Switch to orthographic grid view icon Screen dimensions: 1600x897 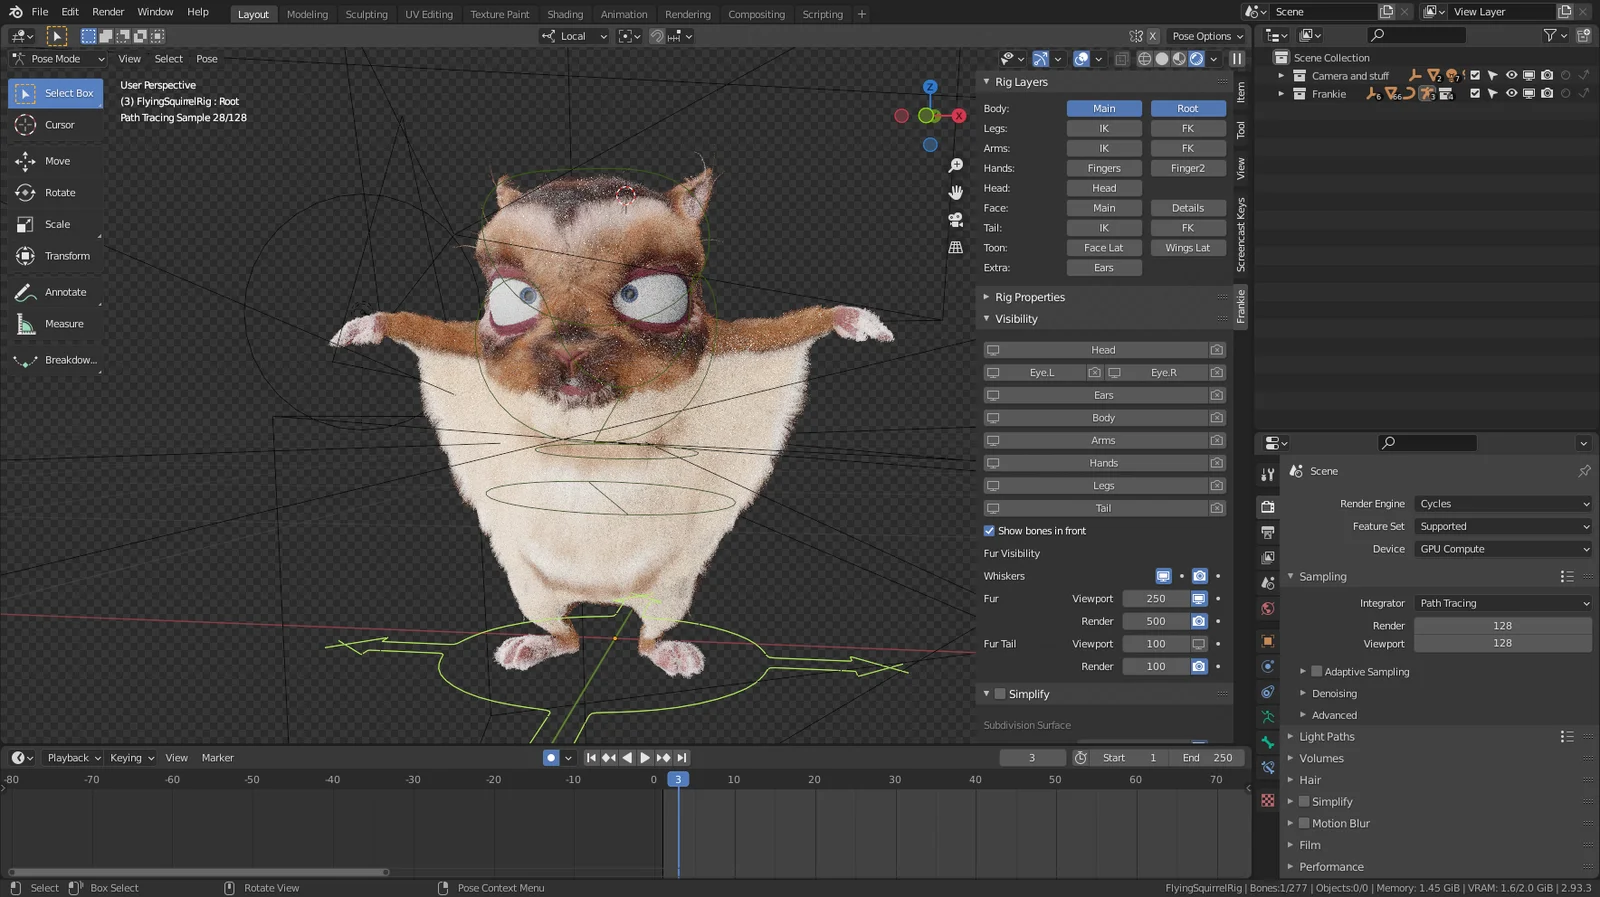[x=956, y=247]
